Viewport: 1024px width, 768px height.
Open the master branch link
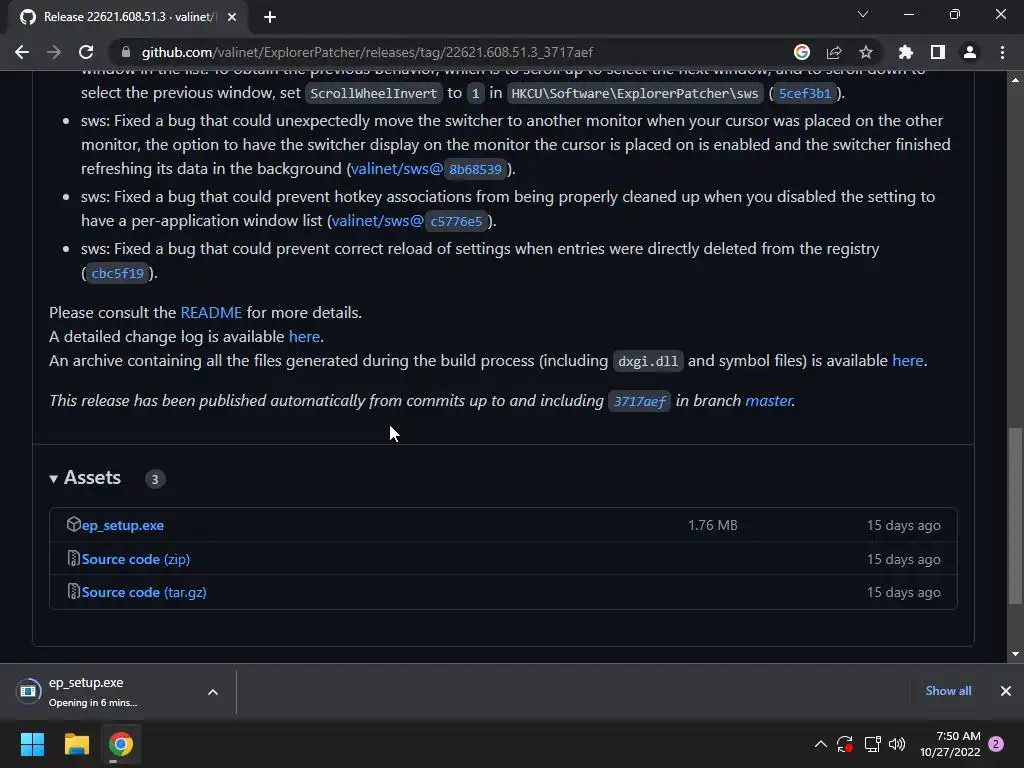pyautogui.click(x=769, y=401)
